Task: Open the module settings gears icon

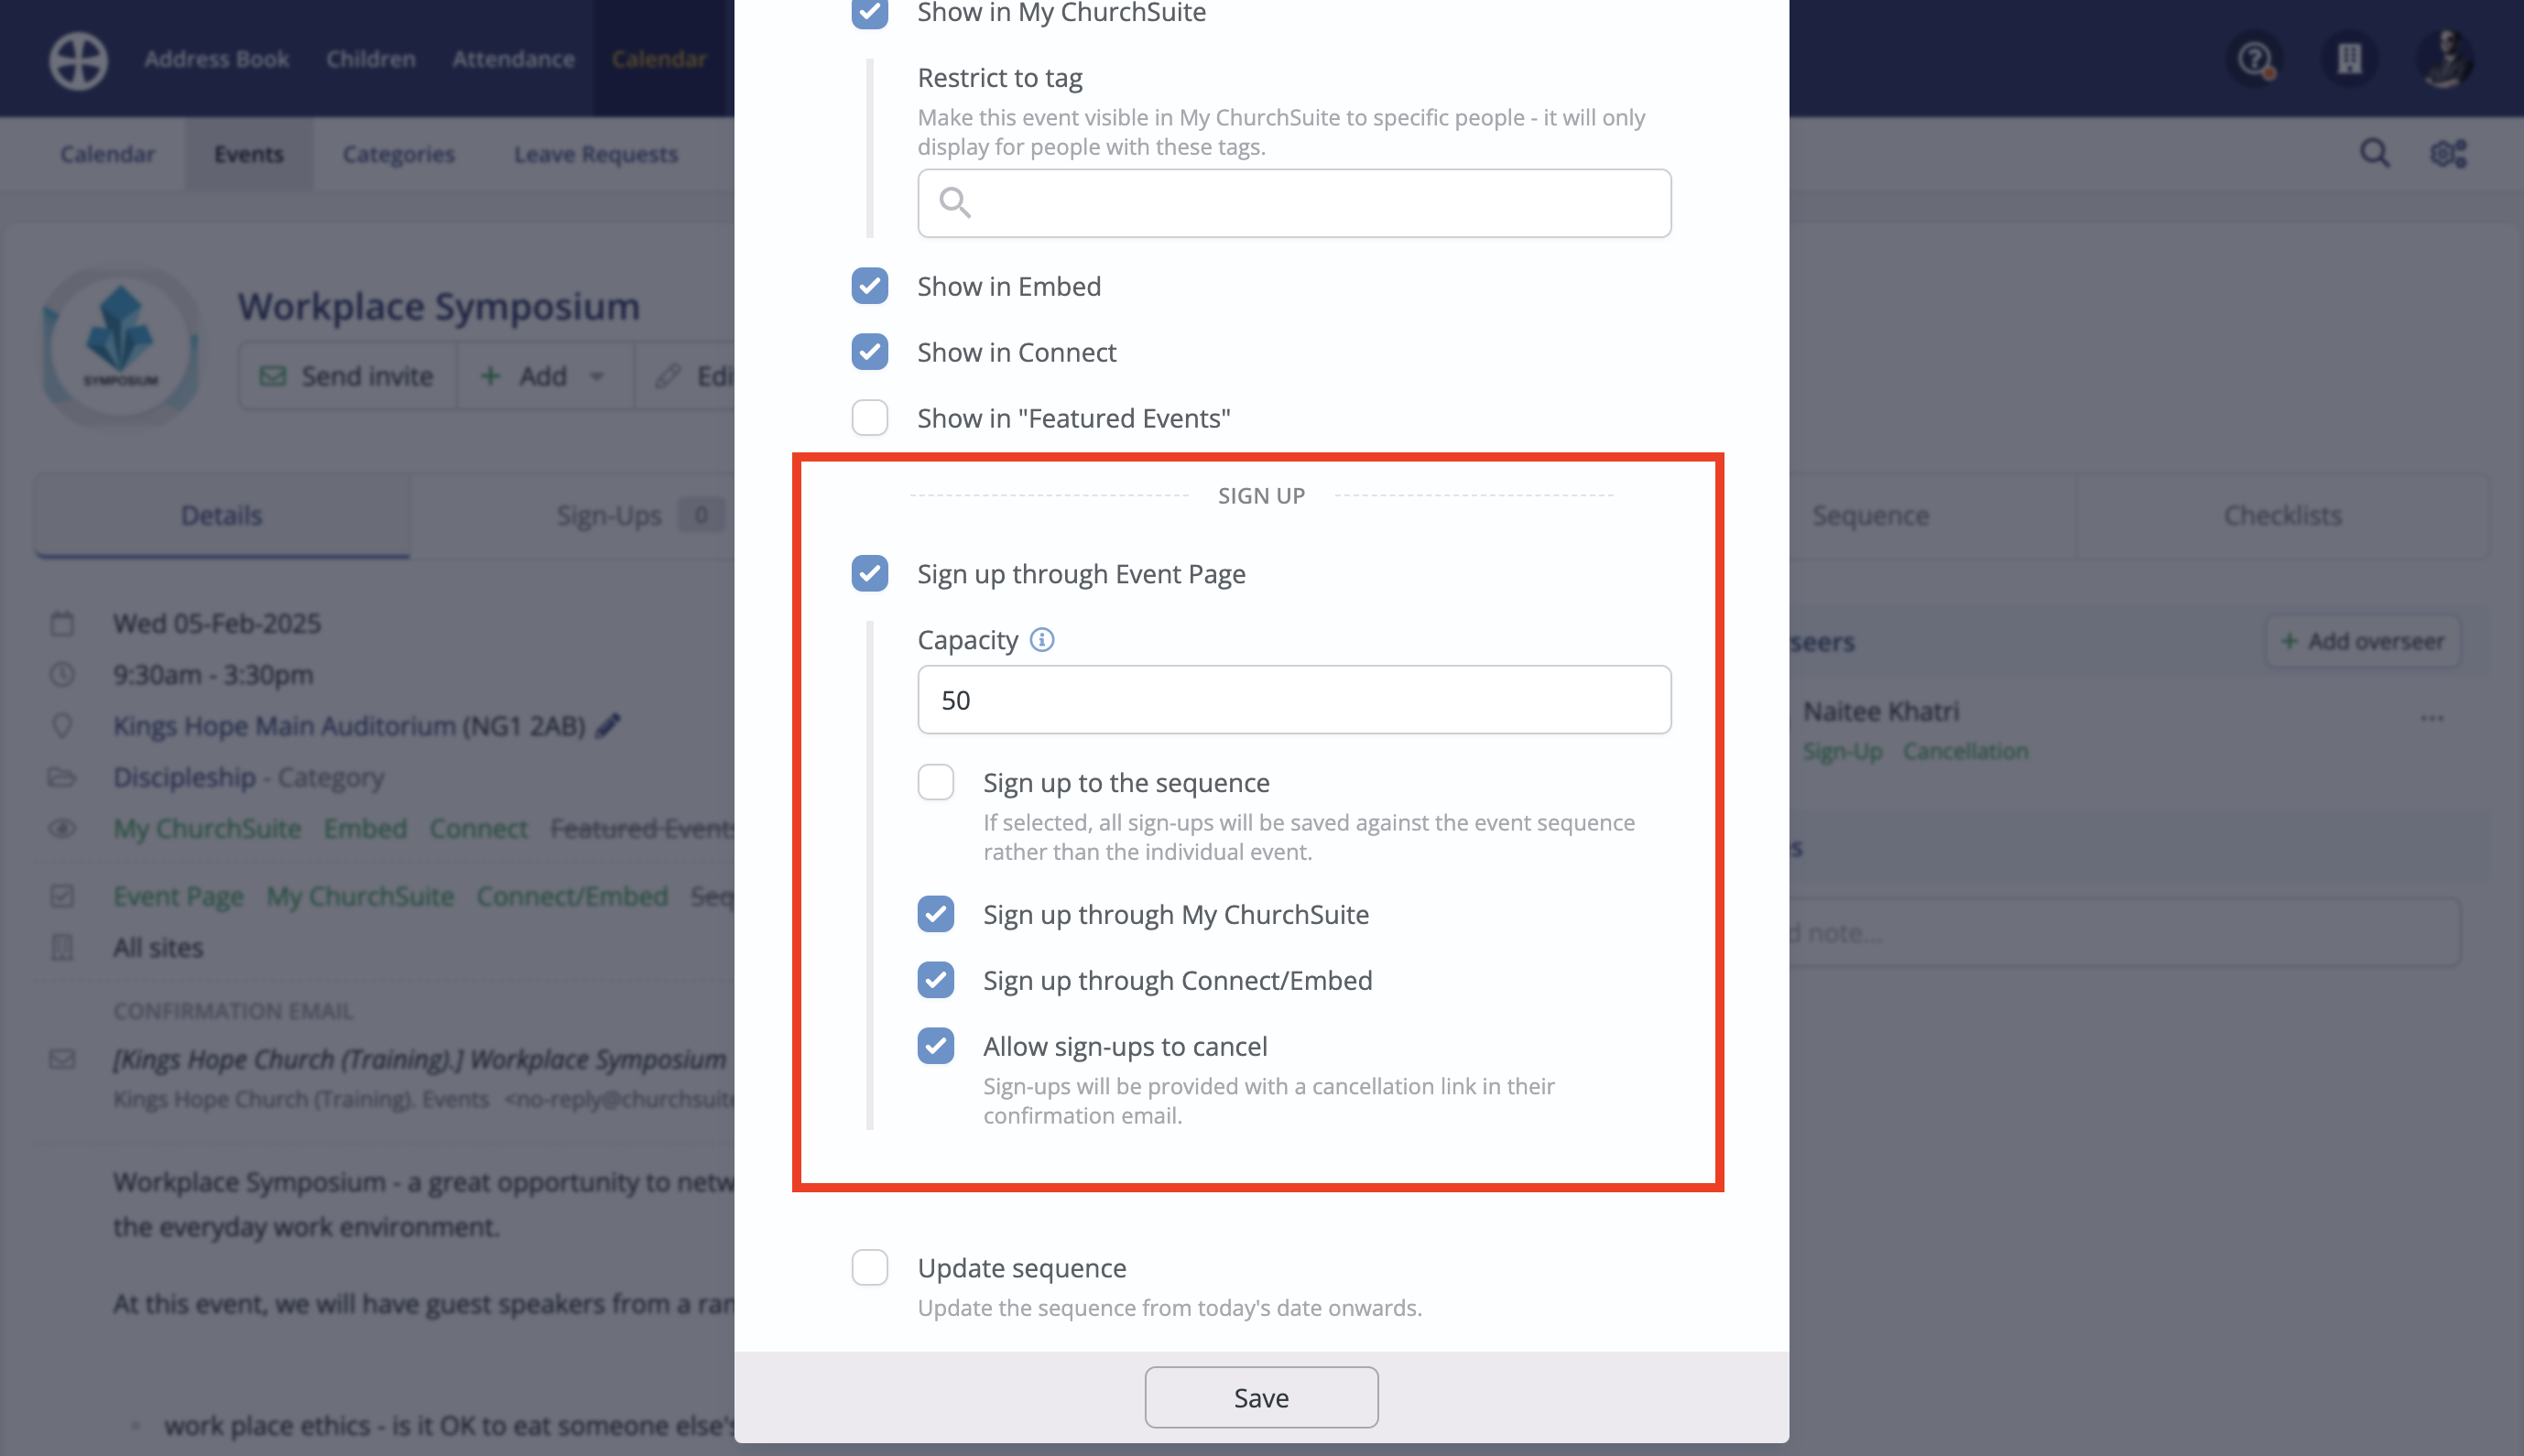Action: point(2449,153)
